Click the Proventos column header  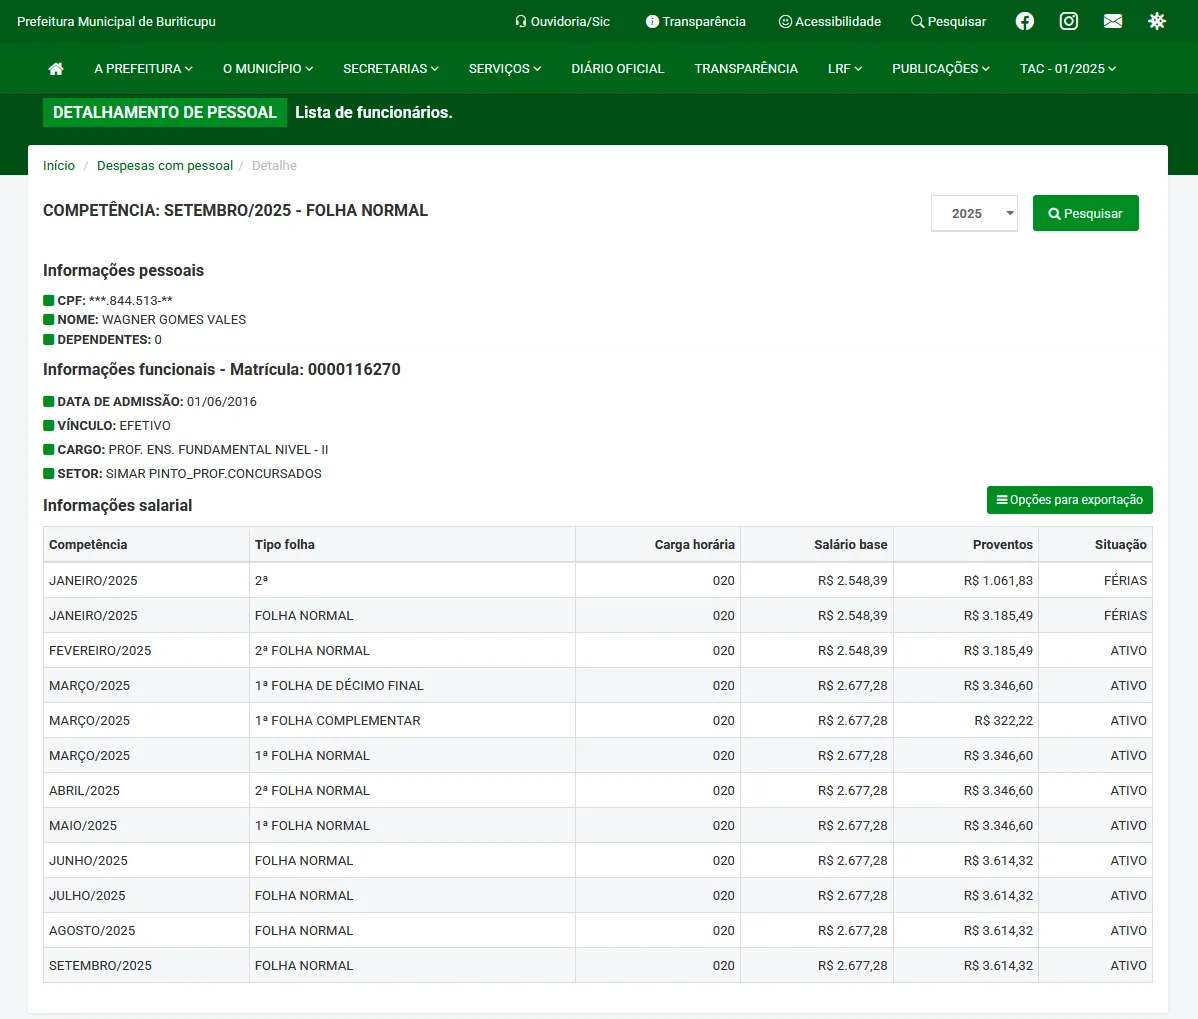pos(1002,545)
